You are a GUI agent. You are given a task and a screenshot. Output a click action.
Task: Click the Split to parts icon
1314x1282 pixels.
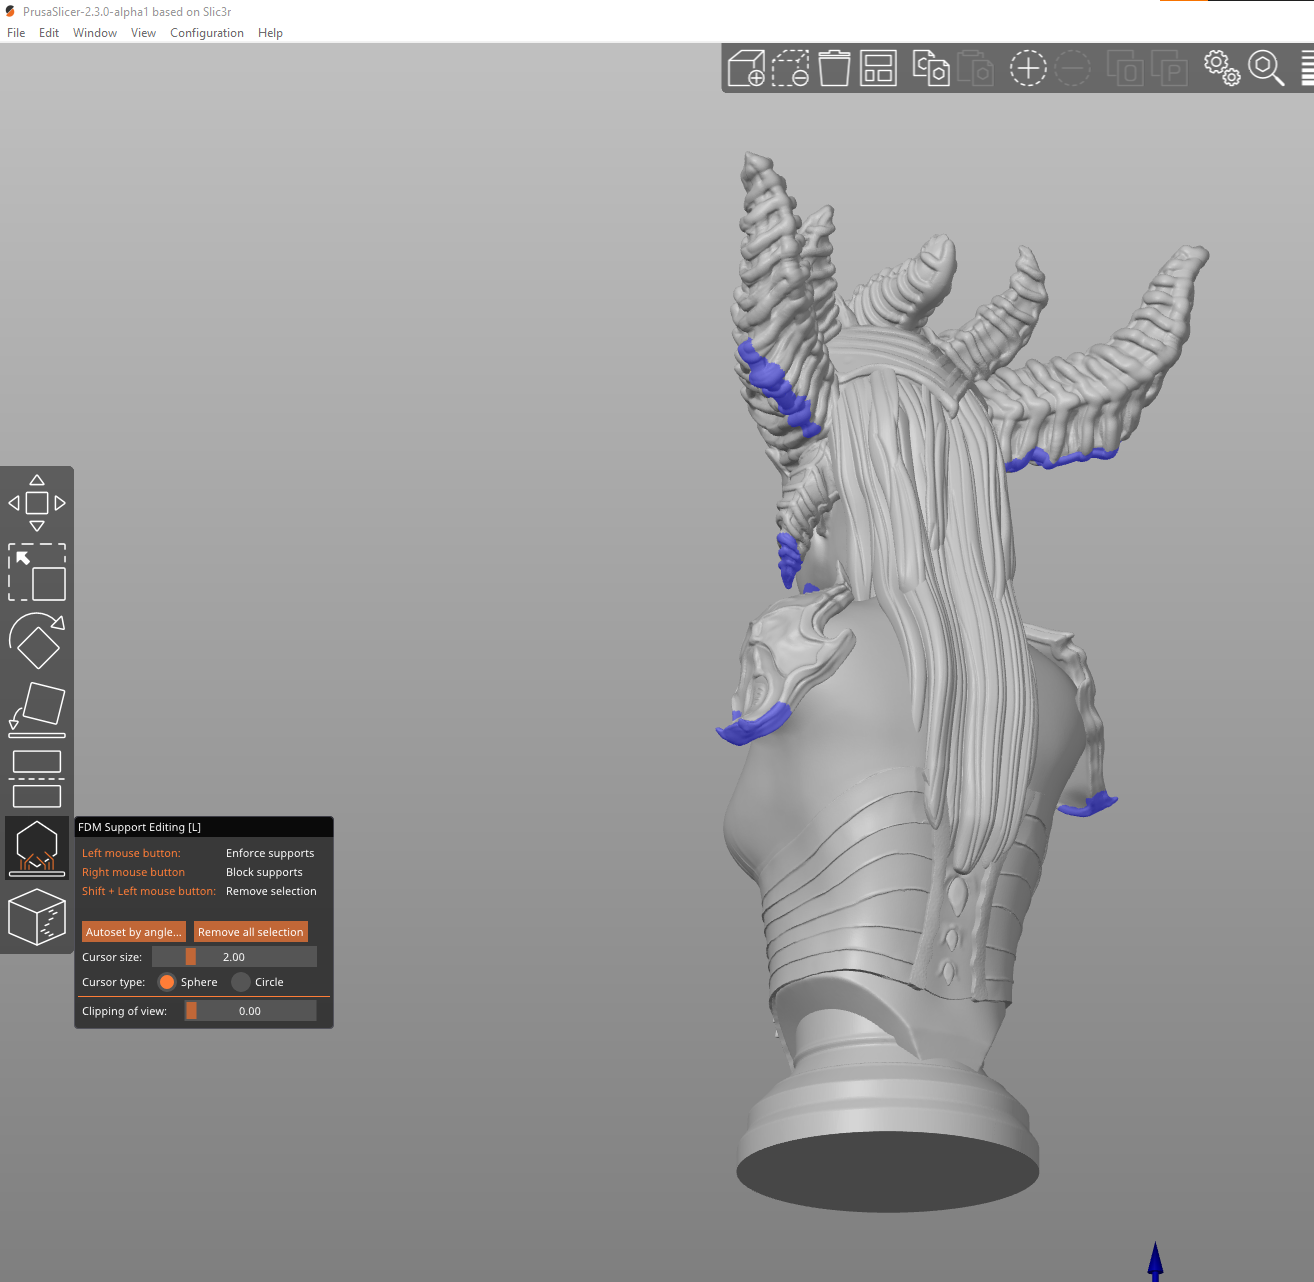tap(1169, 68)
